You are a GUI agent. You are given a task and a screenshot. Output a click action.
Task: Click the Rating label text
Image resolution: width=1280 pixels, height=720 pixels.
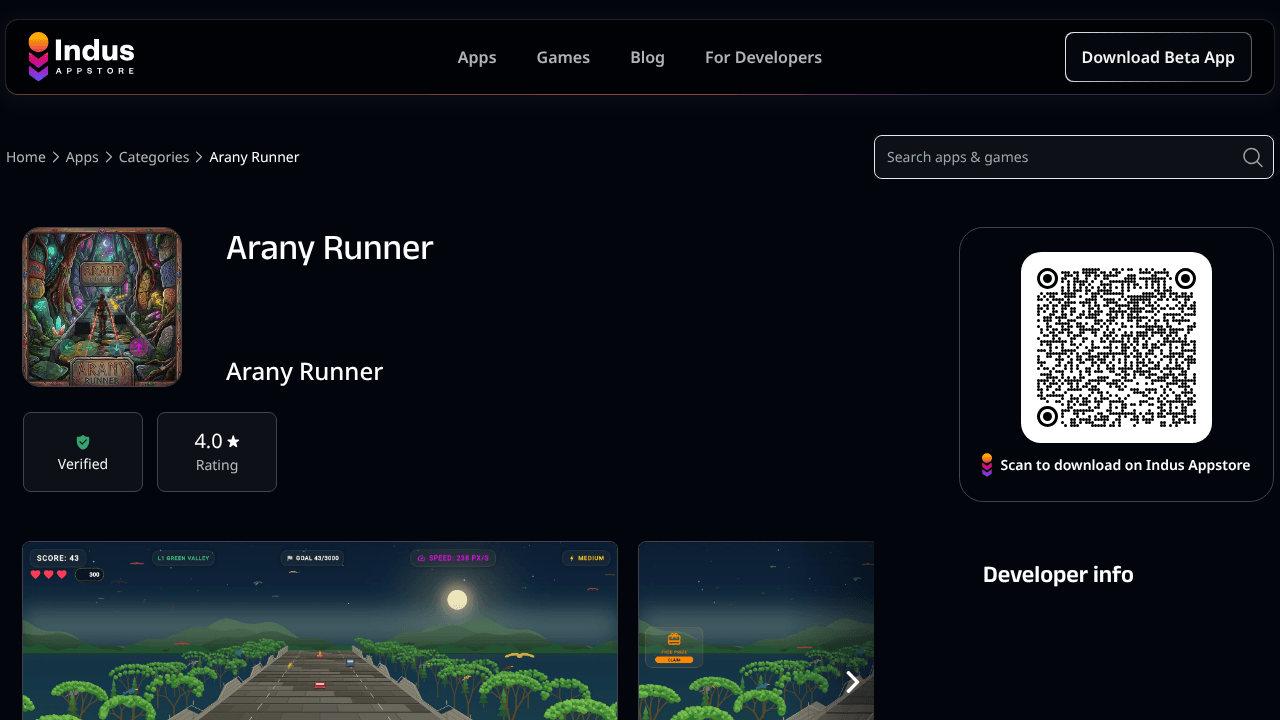[x=217, y=465]
